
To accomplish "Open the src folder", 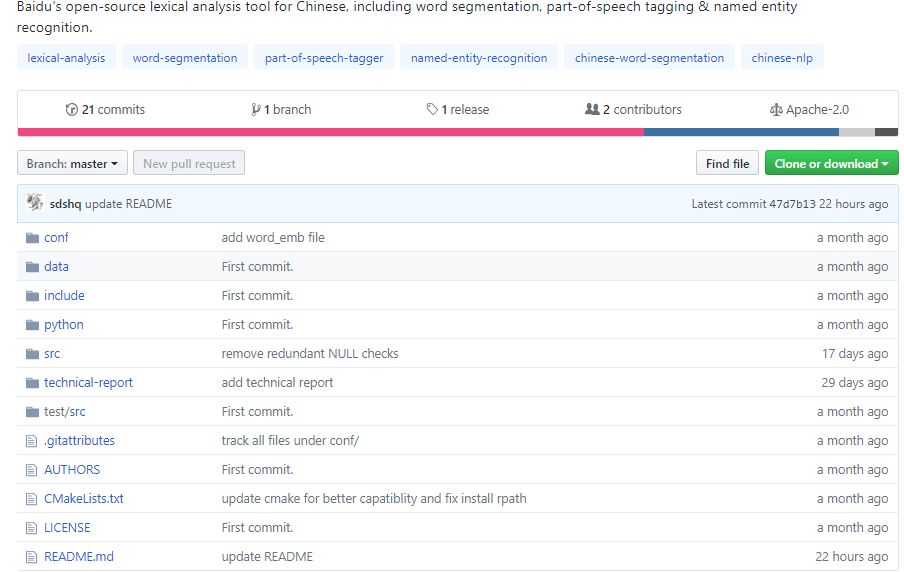I will point(52,354).
